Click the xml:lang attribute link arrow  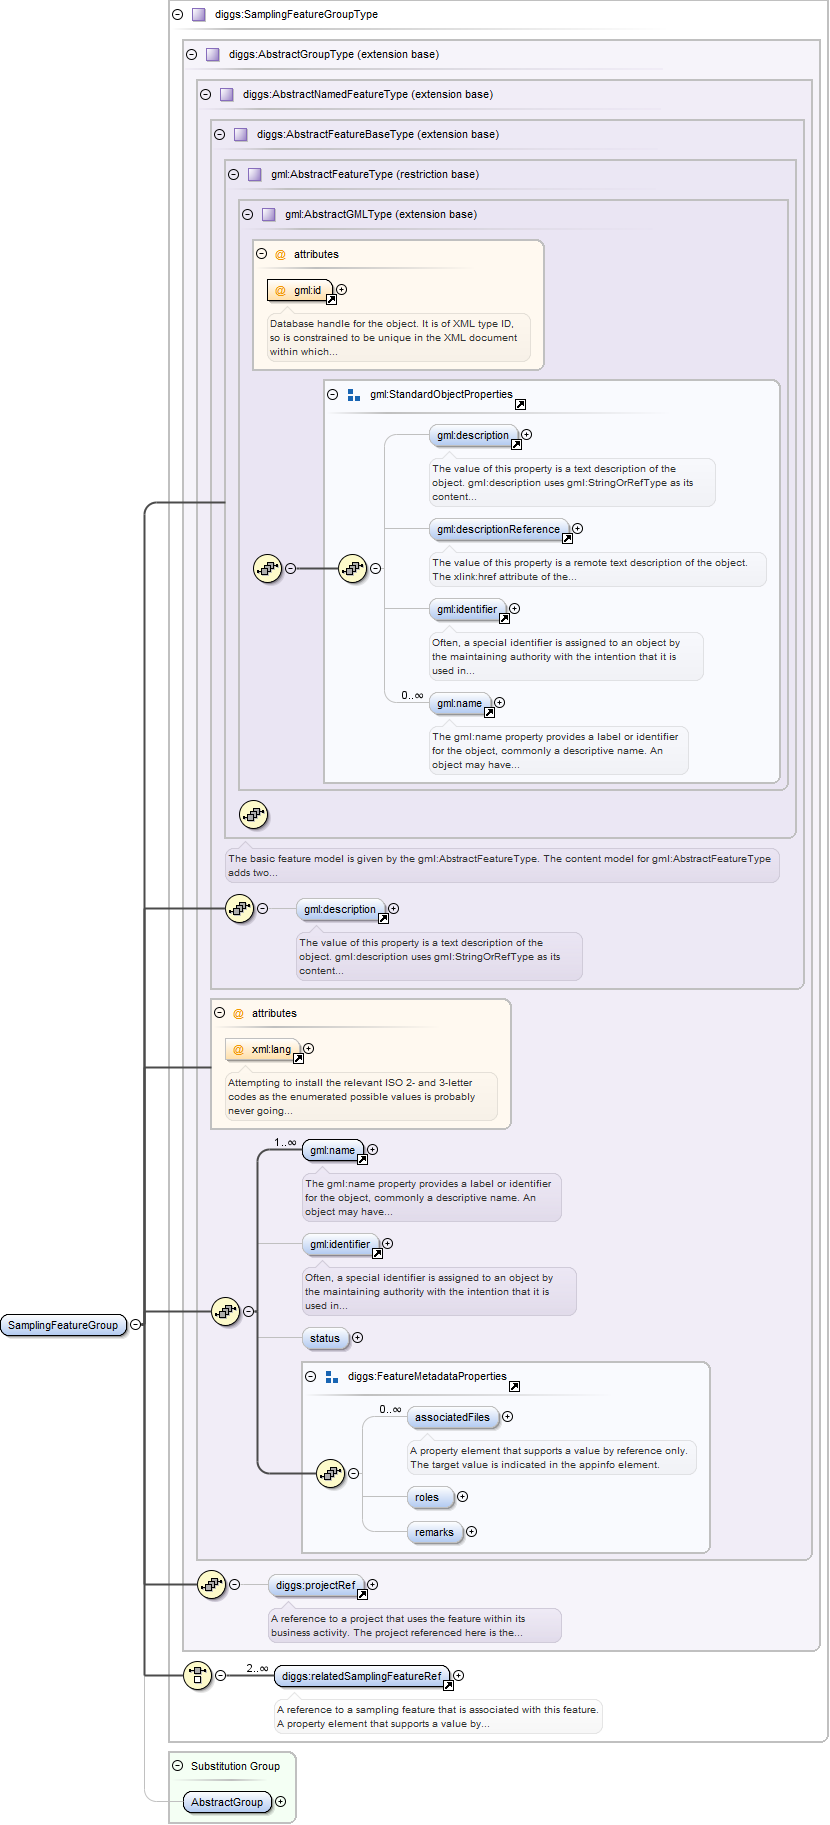pyautogui.click(x=298, y=1058)
